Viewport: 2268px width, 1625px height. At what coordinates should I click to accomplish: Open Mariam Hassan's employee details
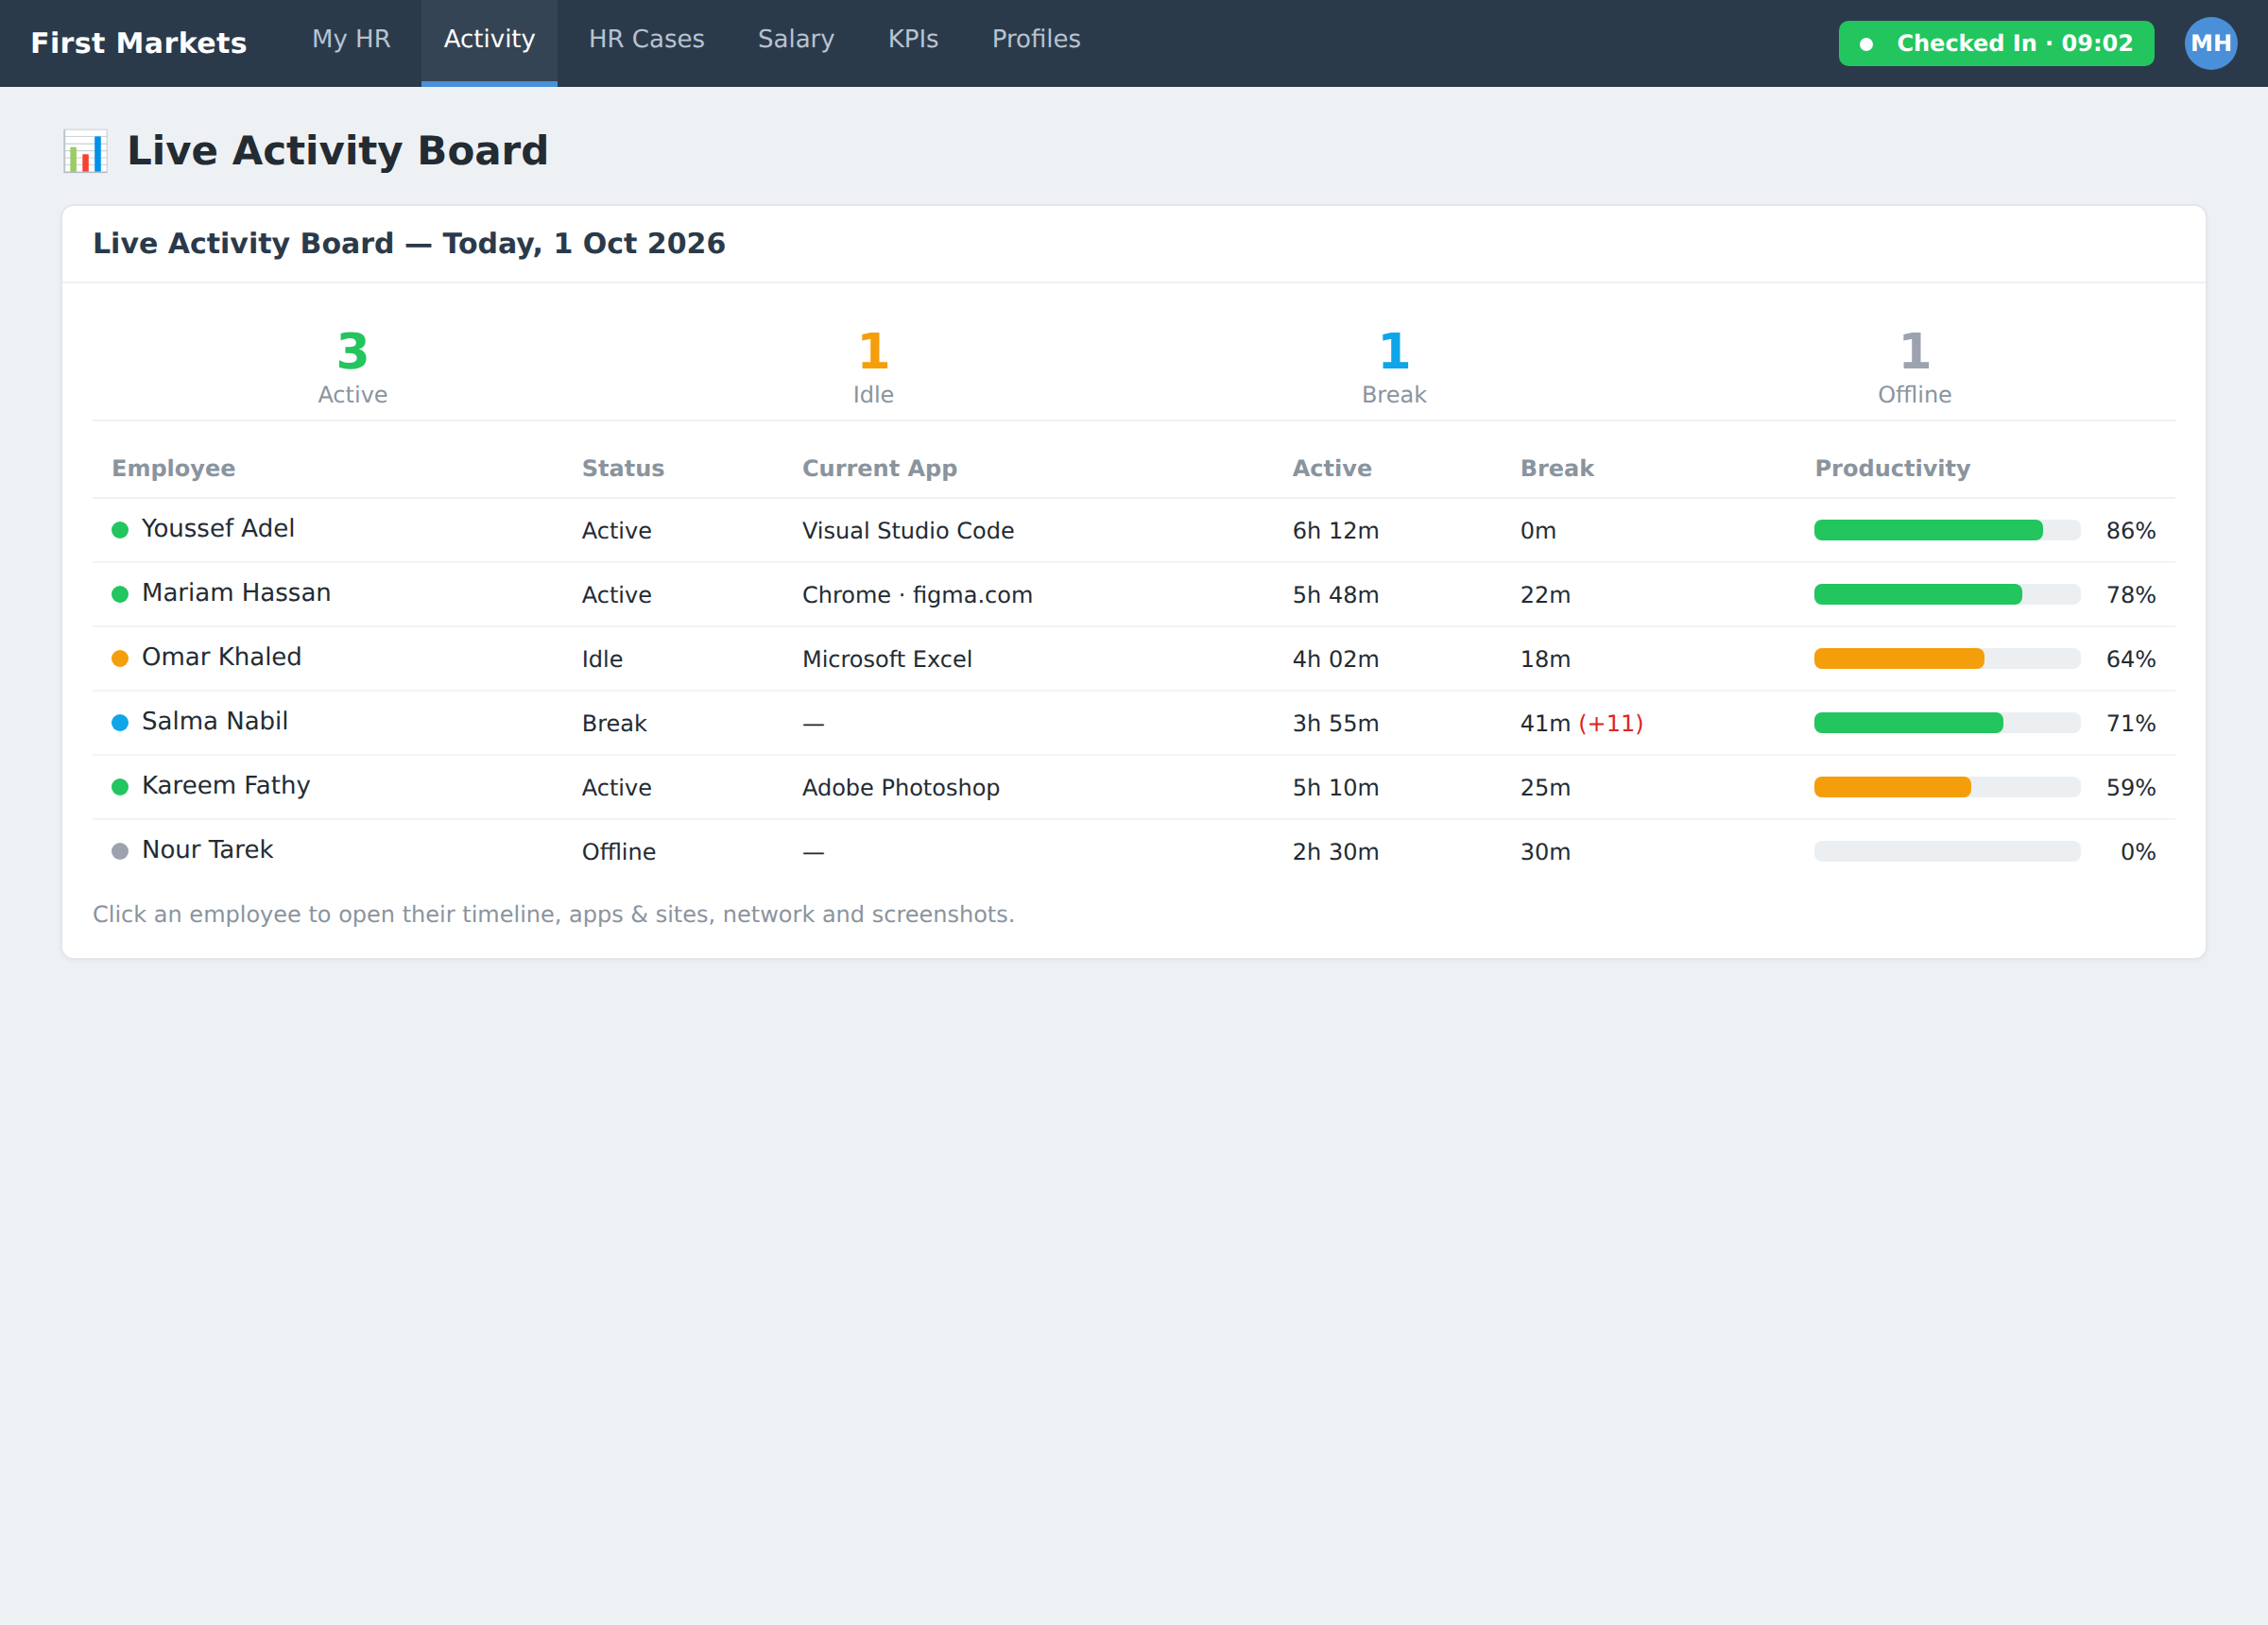pos(1134,594)
